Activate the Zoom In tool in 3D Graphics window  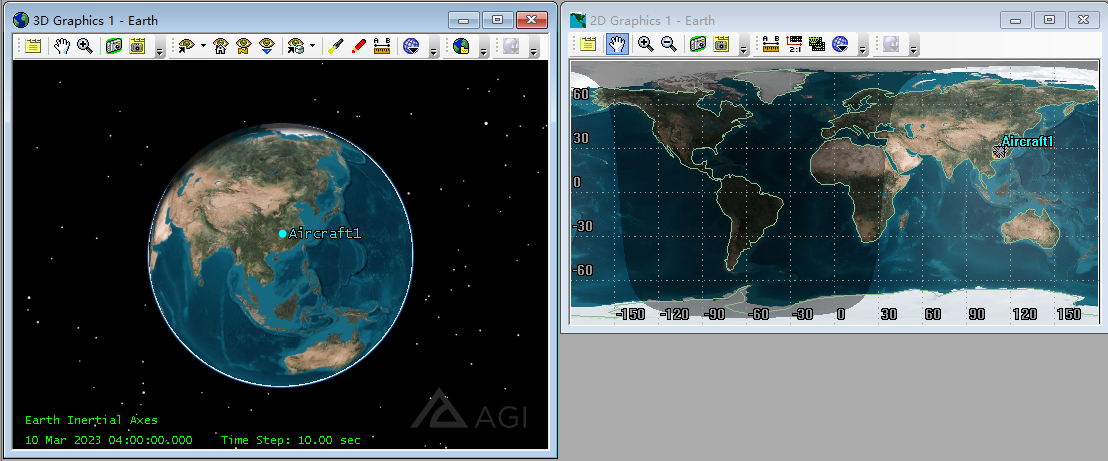click(85, 47)
